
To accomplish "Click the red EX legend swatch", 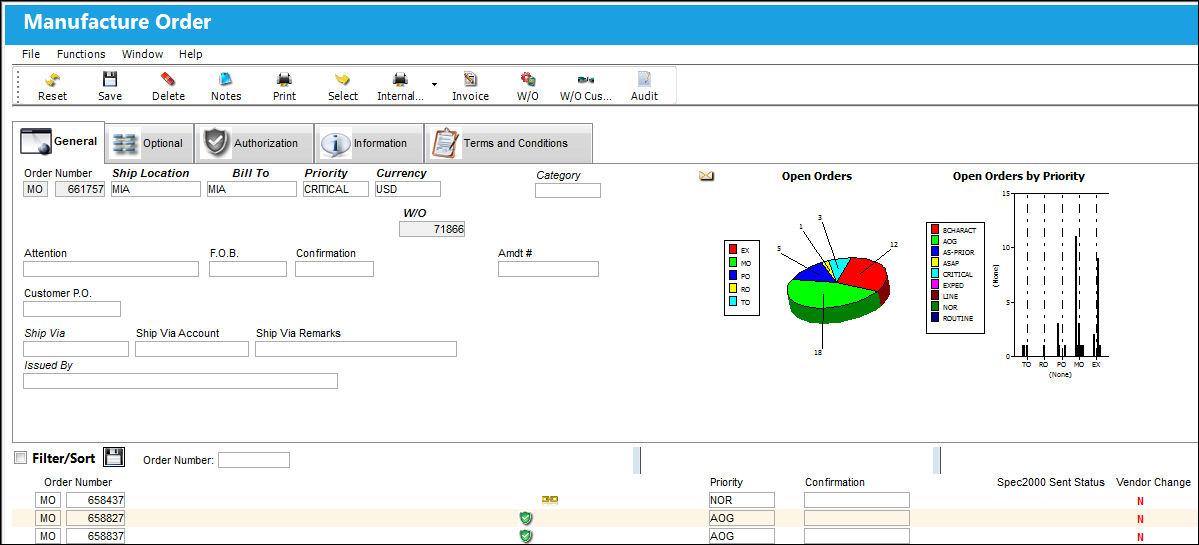I will tap(733, 250).
